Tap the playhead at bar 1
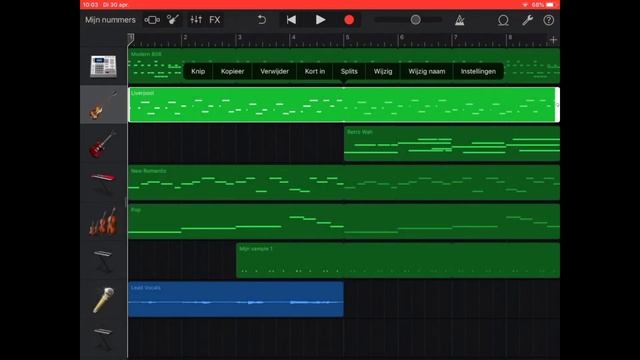The image size is (640, 360). coord(131,38)
